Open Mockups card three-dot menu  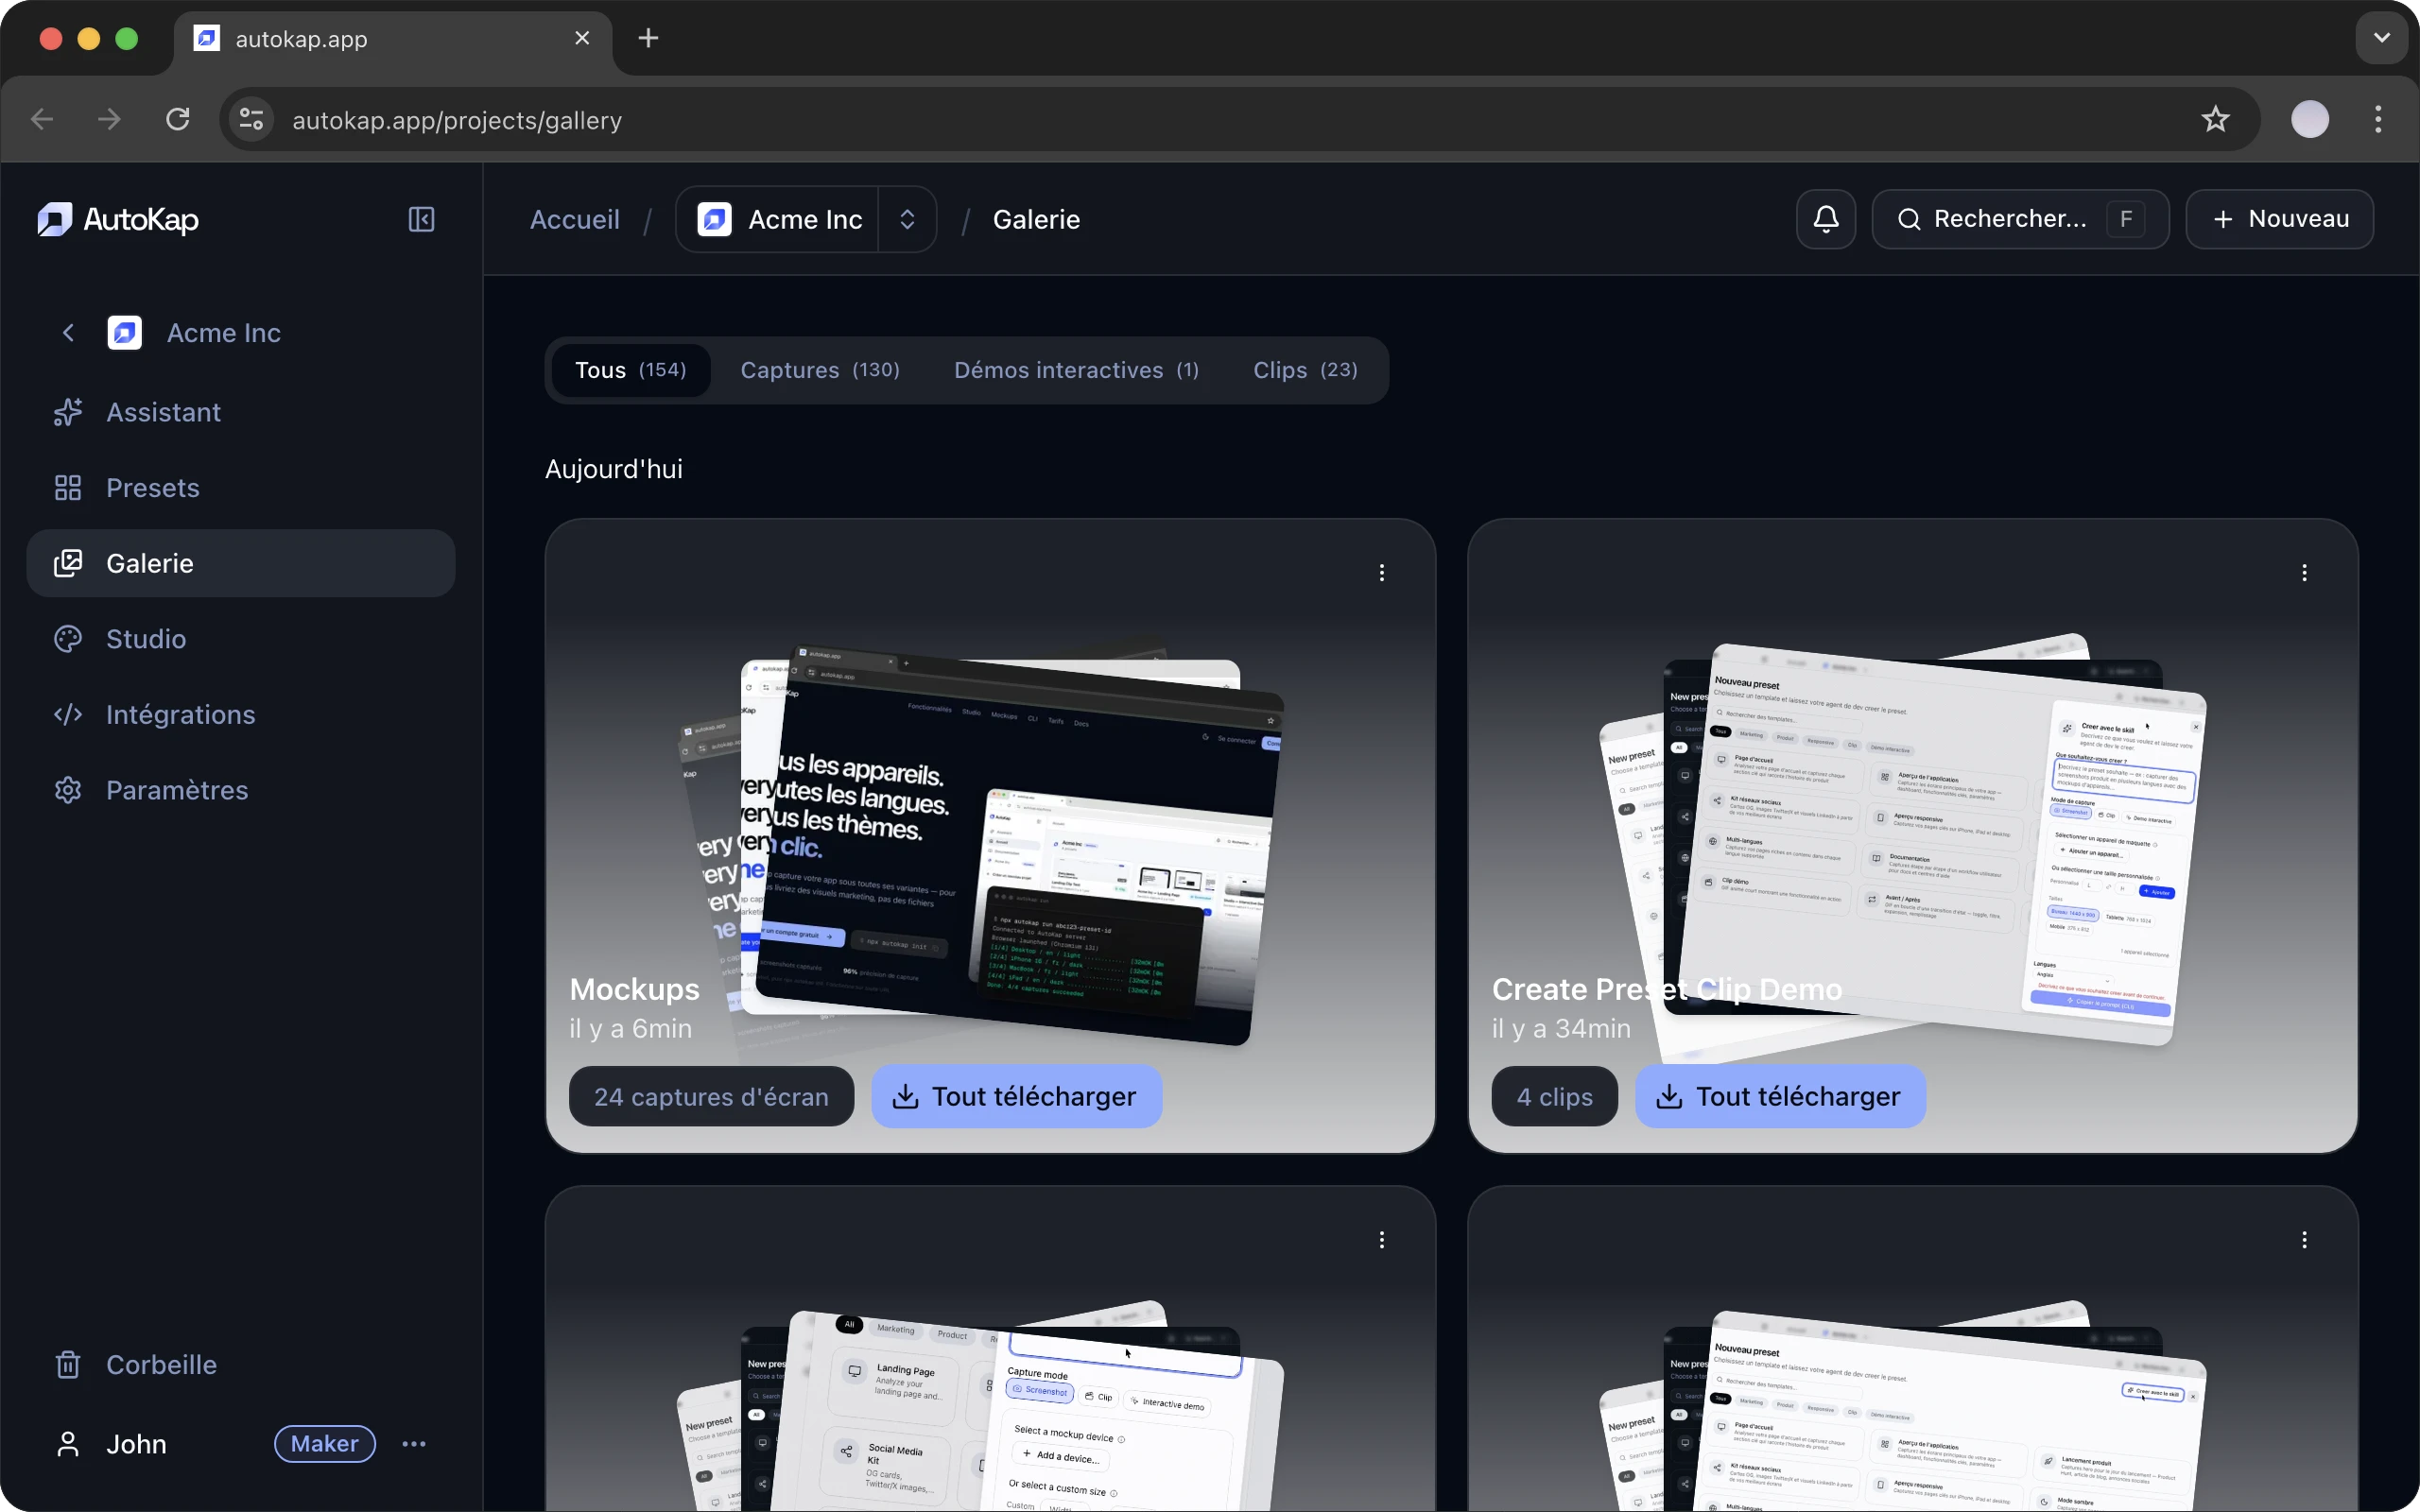click(x=1381, y=573)
